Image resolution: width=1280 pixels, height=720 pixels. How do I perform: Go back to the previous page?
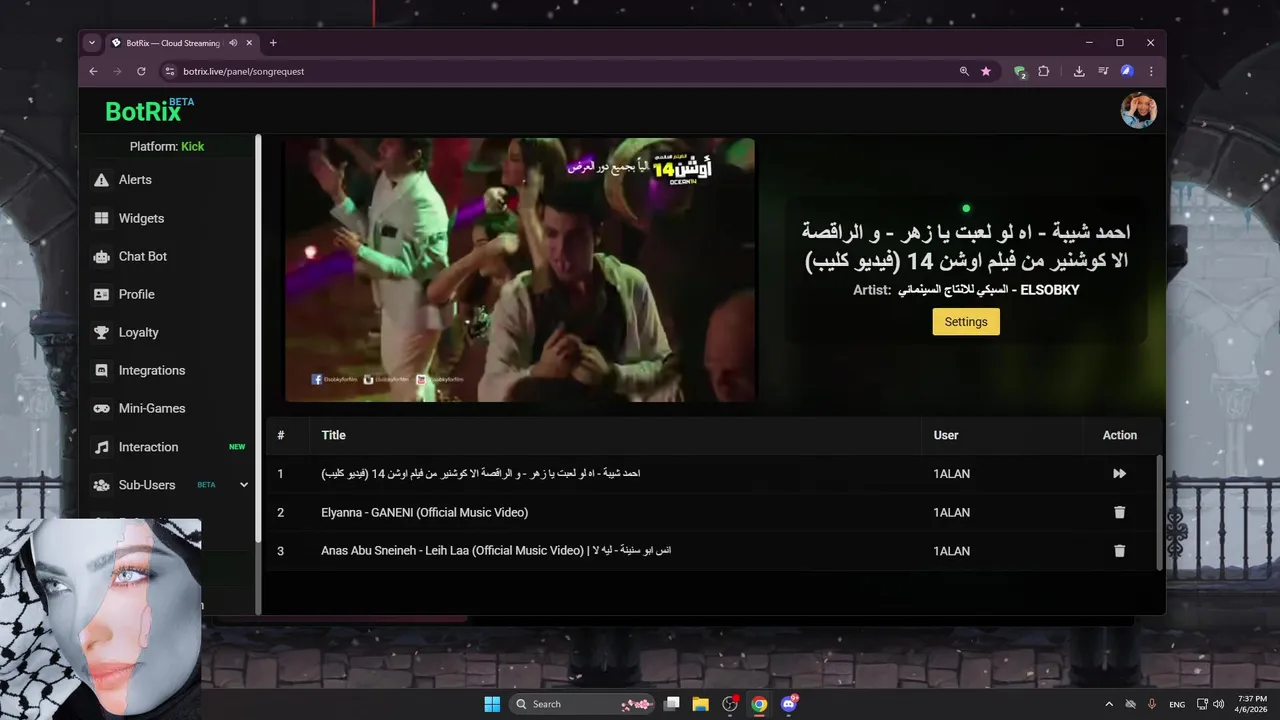[93, 71]
